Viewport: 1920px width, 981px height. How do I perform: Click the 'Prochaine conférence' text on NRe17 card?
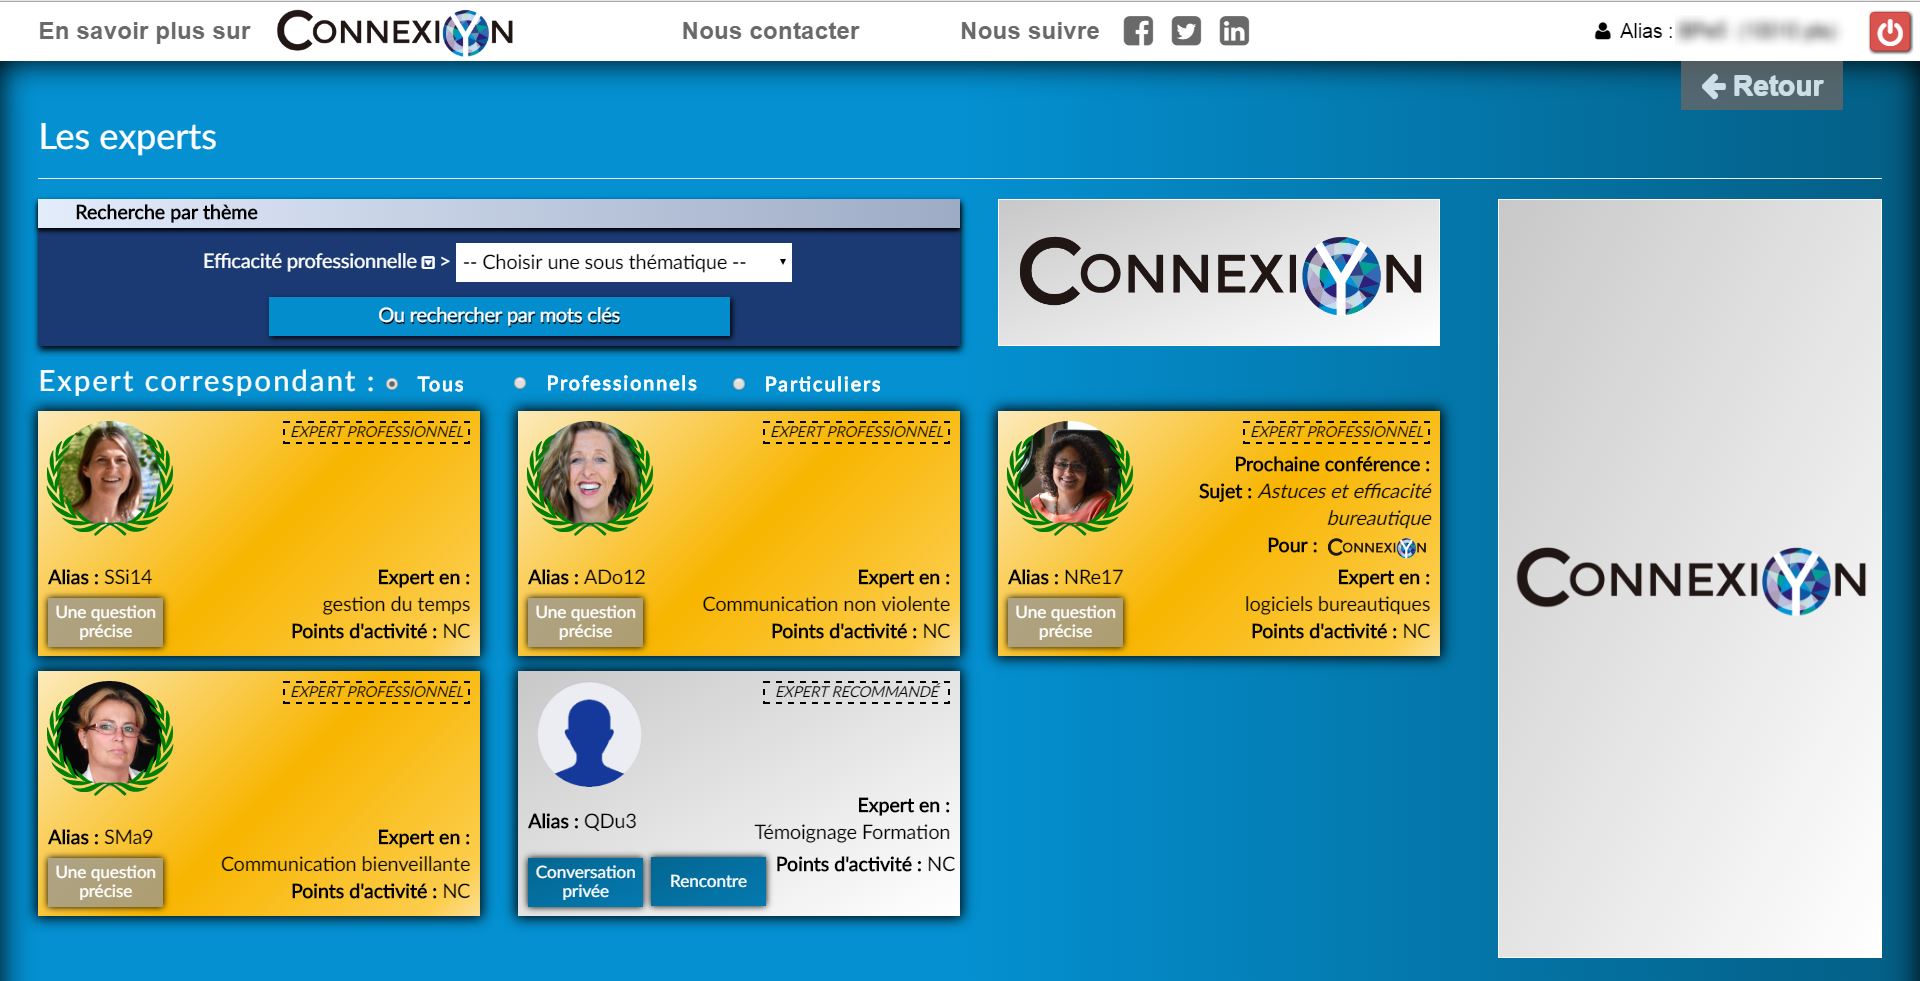tap(1332, 464)
